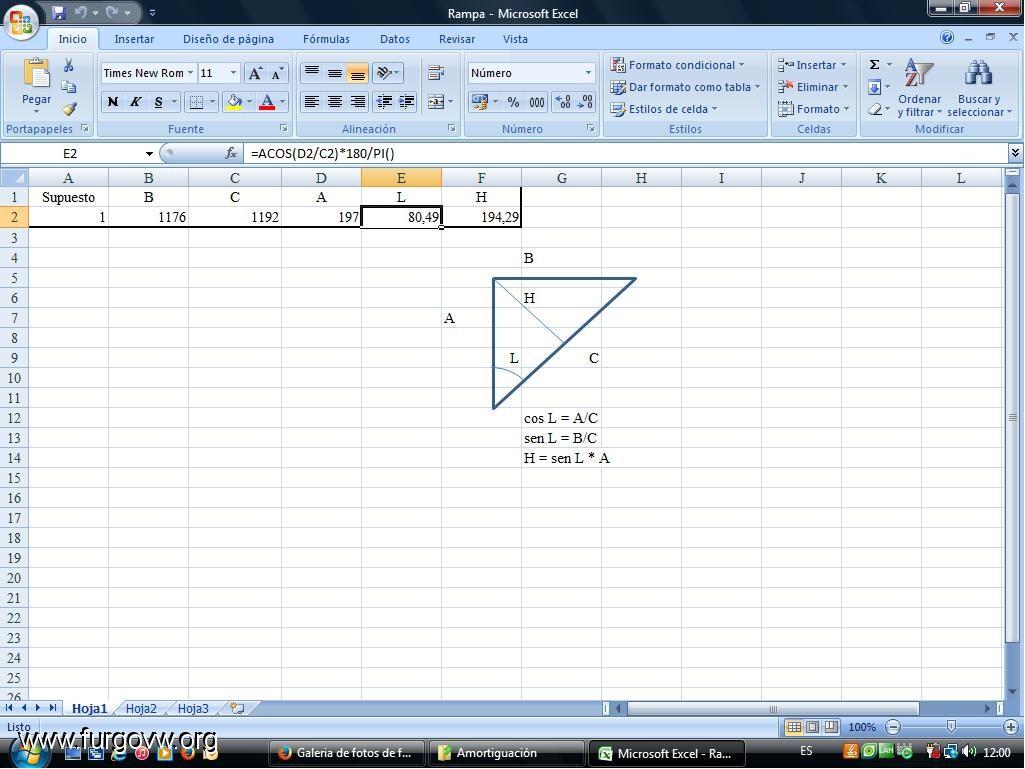Open Buscar y seleccionar with binoculars icon
Viewport: 1025px width, 769px height.
point(979,88)
